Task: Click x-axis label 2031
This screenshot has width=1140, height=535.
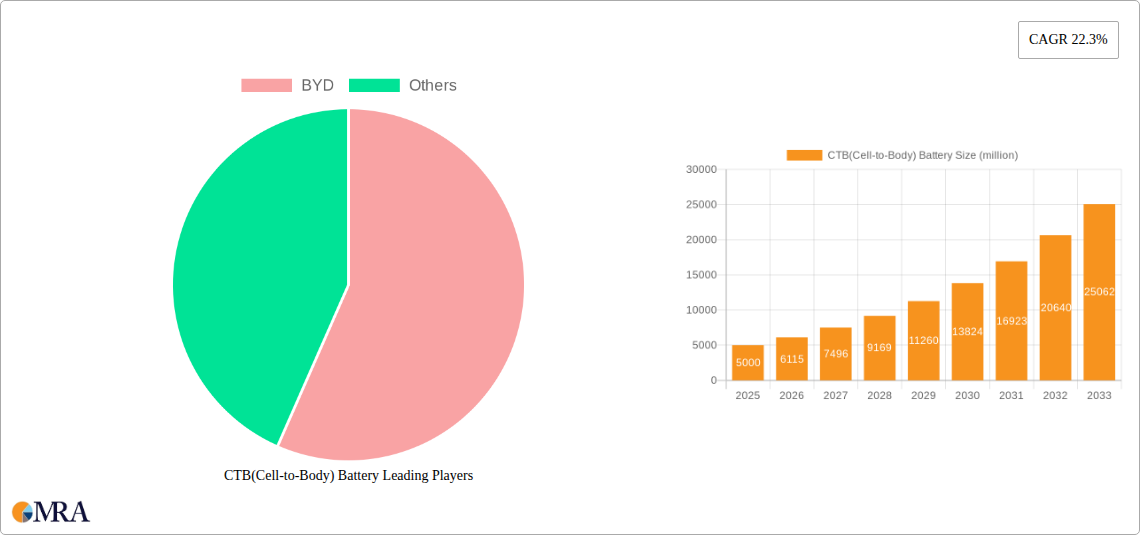Action: [x=1011, y=395]
